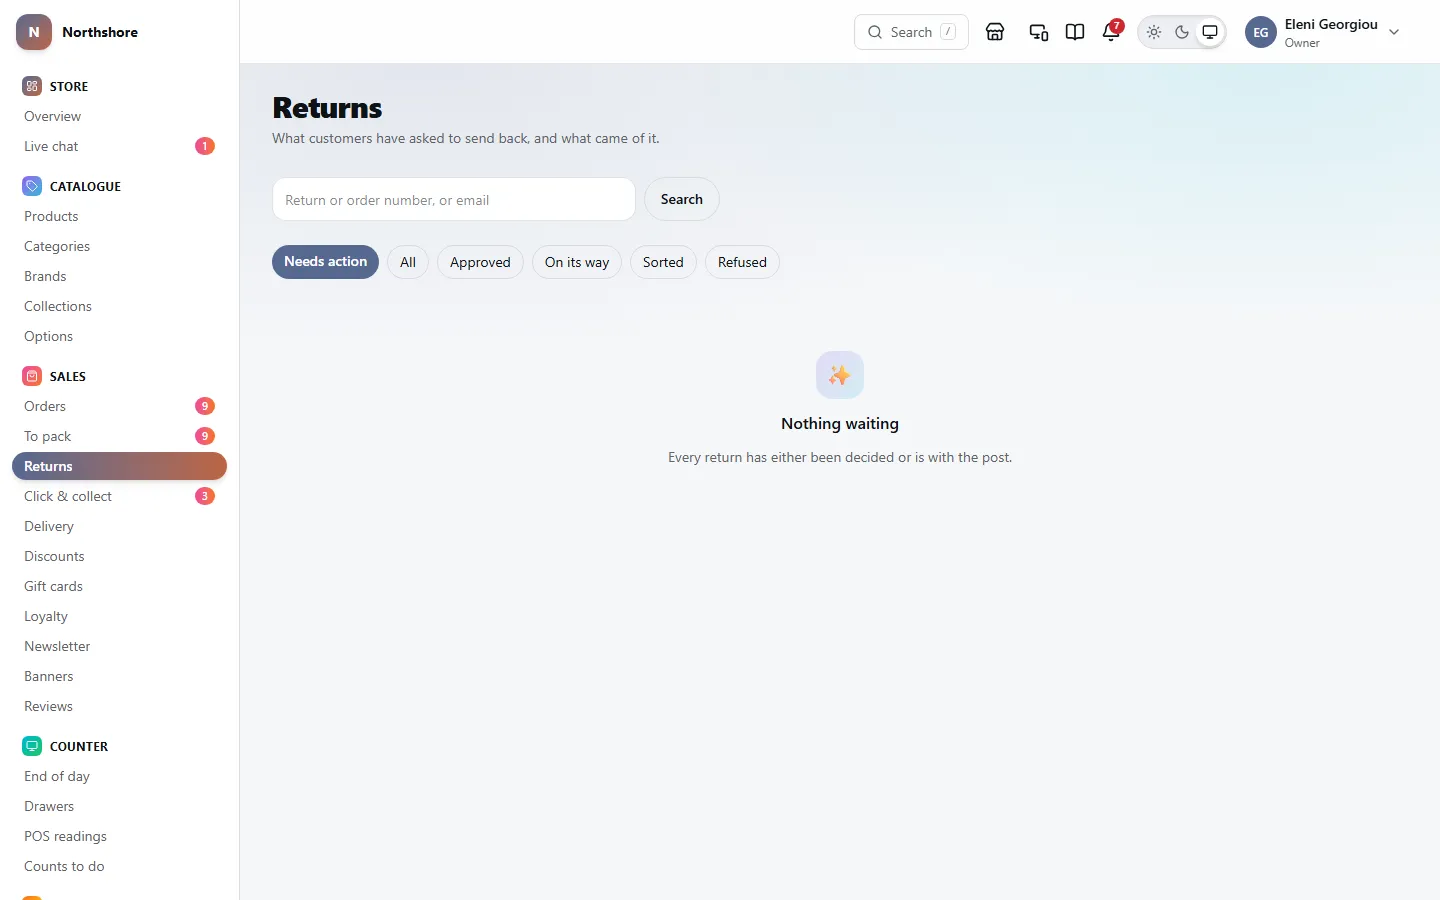Open Brands in the sidebar
This screenshot has height=900, width=1440.
pyautogui.click(x=119, y=276)
